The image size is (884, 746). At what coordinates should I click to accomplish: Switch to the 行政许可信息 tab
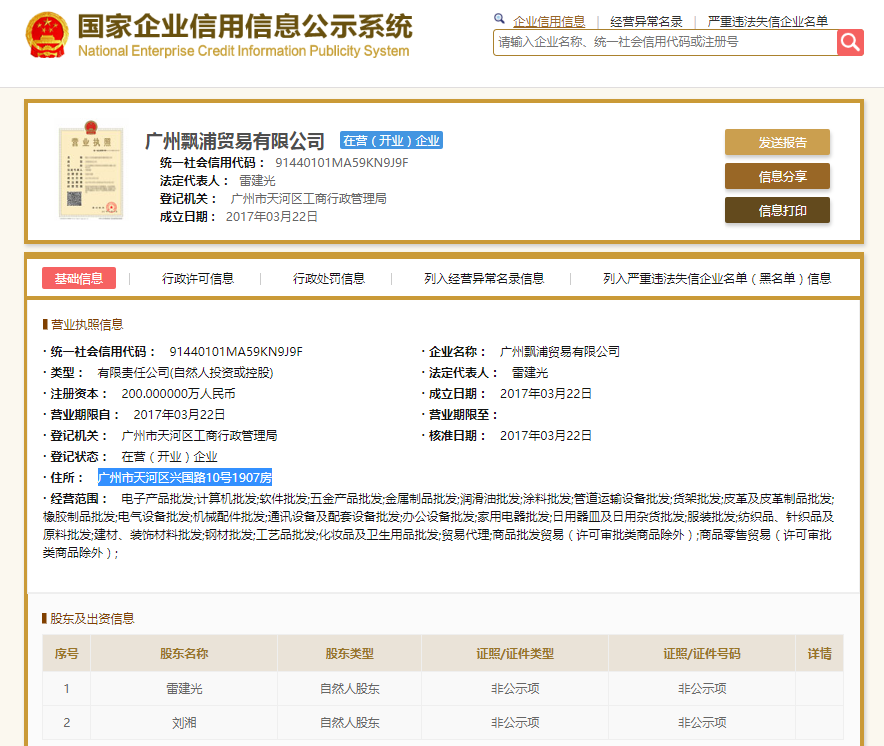pyautogui.click(x=197, y=278)
